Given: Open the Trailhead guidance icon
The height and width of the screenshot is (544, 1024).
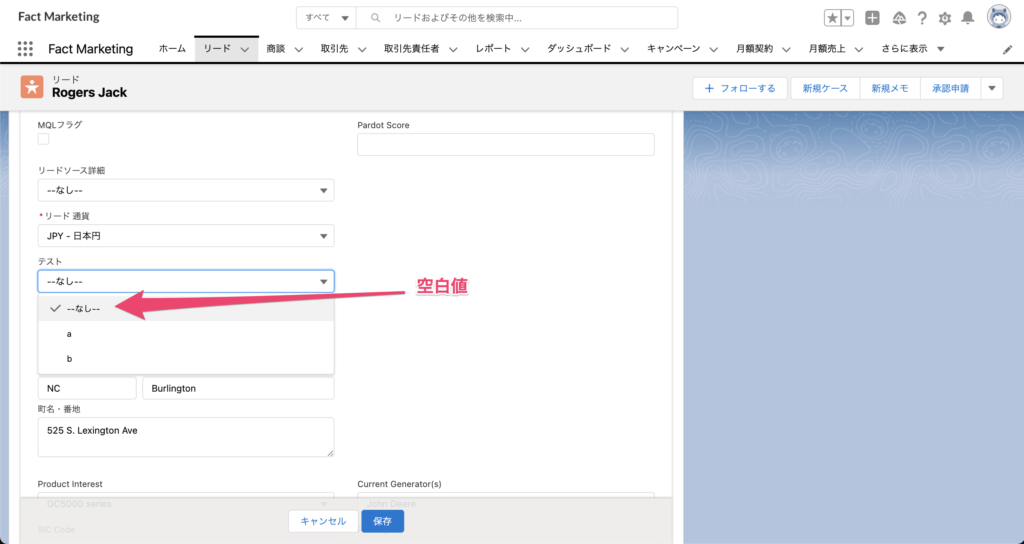Looking at the screenshot, I should tap(899, 18).
